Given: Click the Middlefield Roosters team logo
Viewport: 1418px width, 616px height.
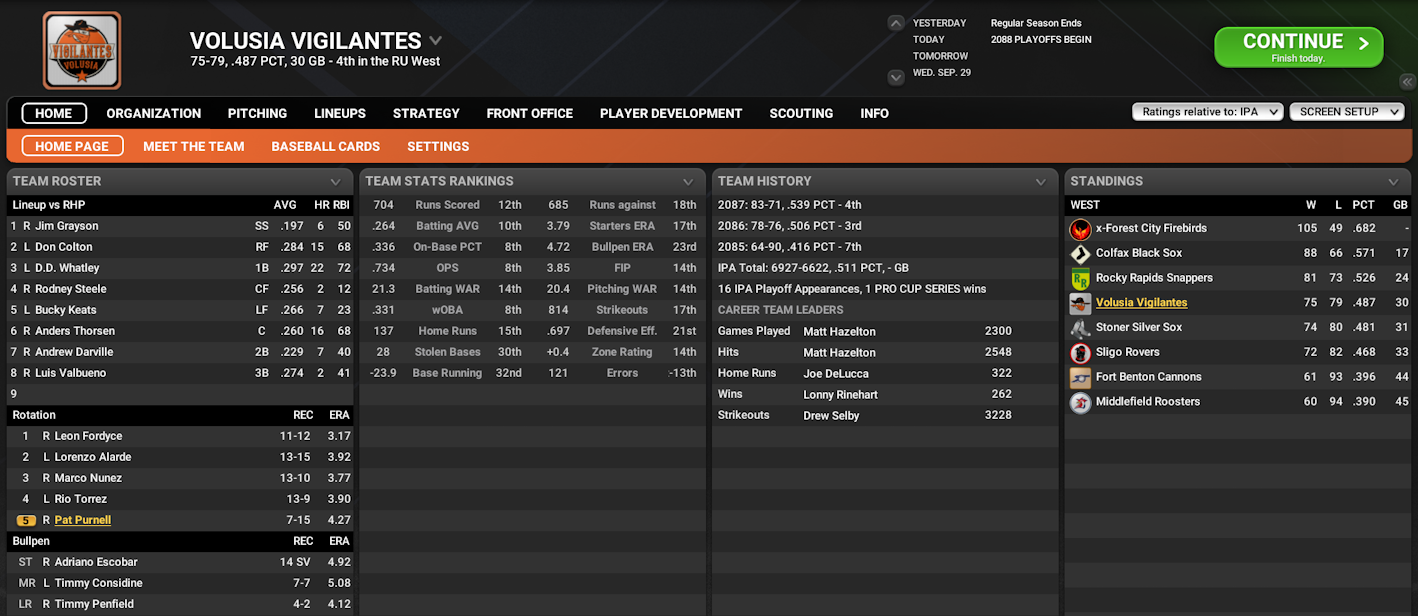Looking at the screenshot, I should tap(1080, 402).
